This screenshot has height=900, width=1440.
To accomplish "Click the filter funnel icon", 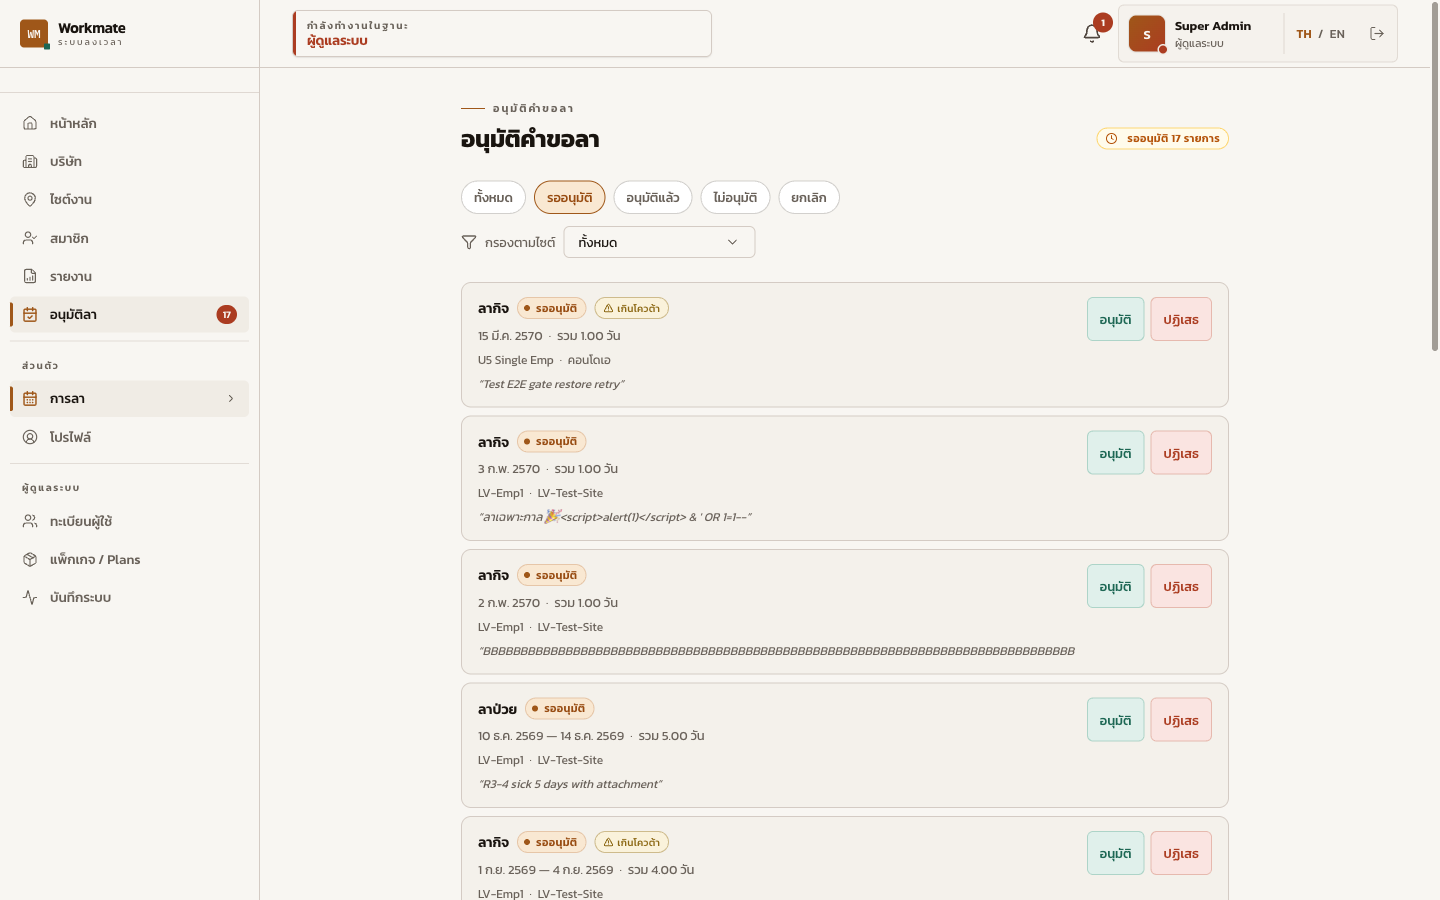I will pos(469,242).
